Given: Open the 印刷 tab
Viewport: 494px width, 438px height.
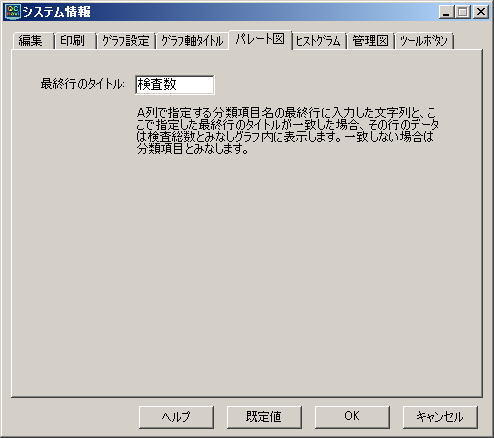Looking at the screenshot, I should (x=75, y=41).
